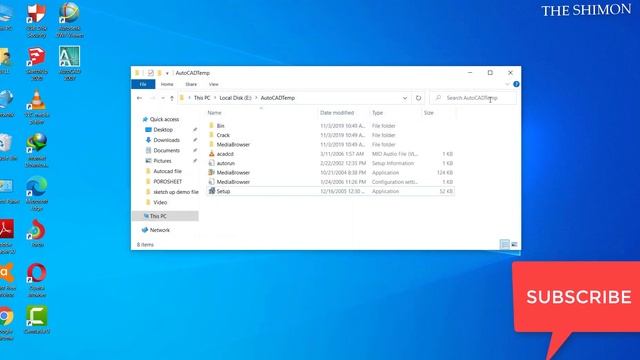Open the View ribbon tab

point(213,84)
